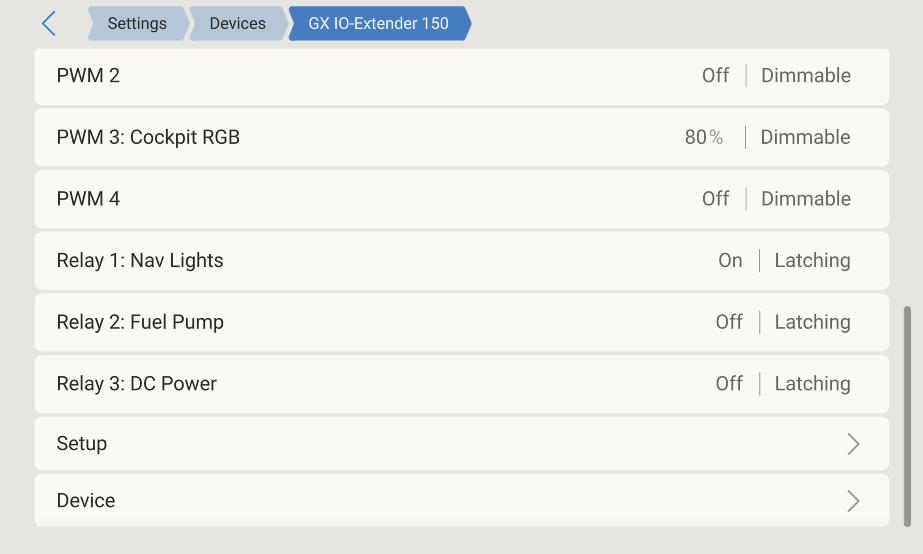This screenshot has height=554, width=923.
Task: Click Latching label for DC Power
Action: [812, 384]
